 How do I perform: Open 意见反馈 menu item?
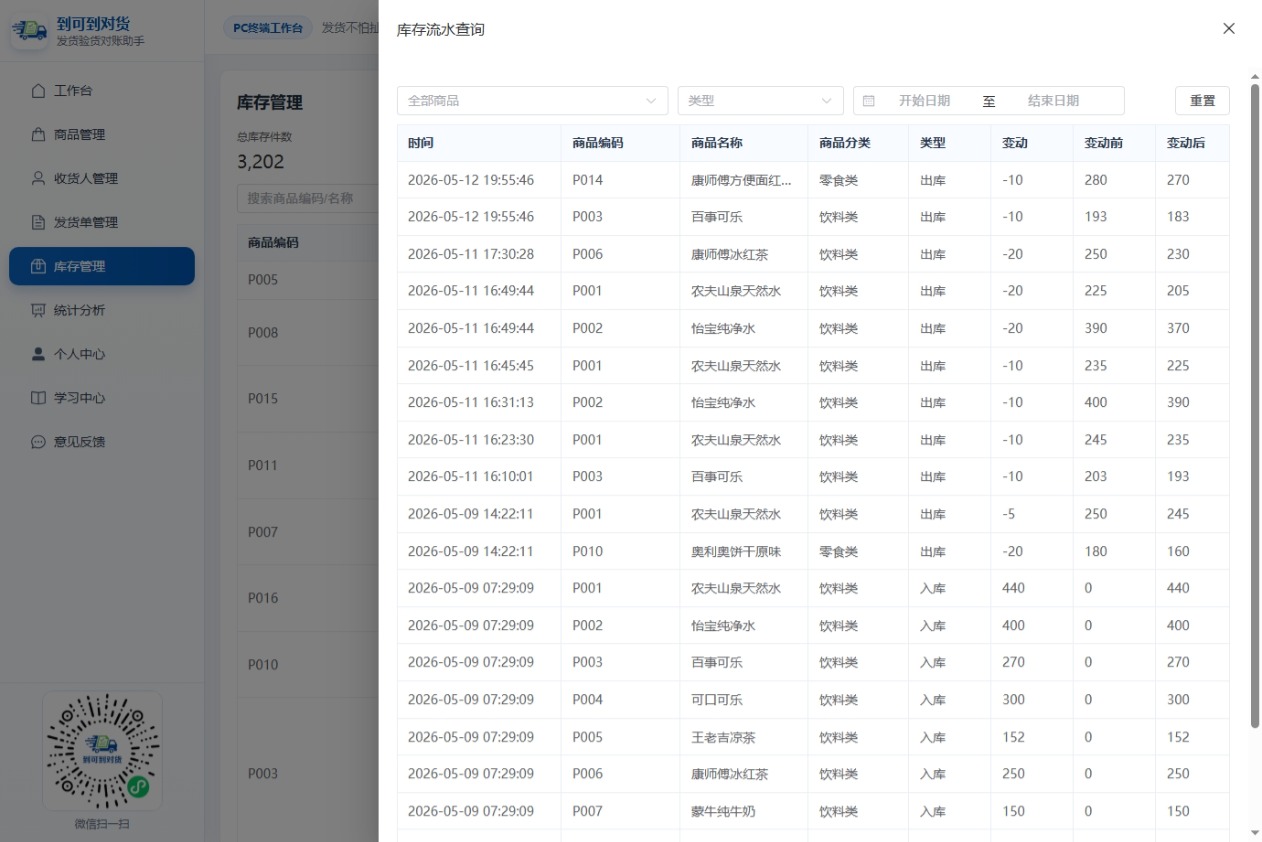(102, 442)
